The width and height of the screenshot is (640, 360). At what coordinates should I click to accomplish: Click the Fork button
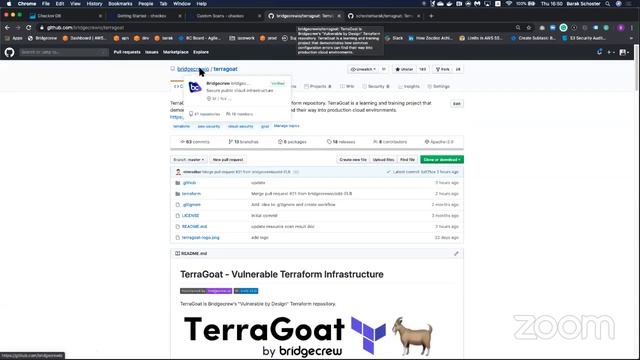pos(443,69)
